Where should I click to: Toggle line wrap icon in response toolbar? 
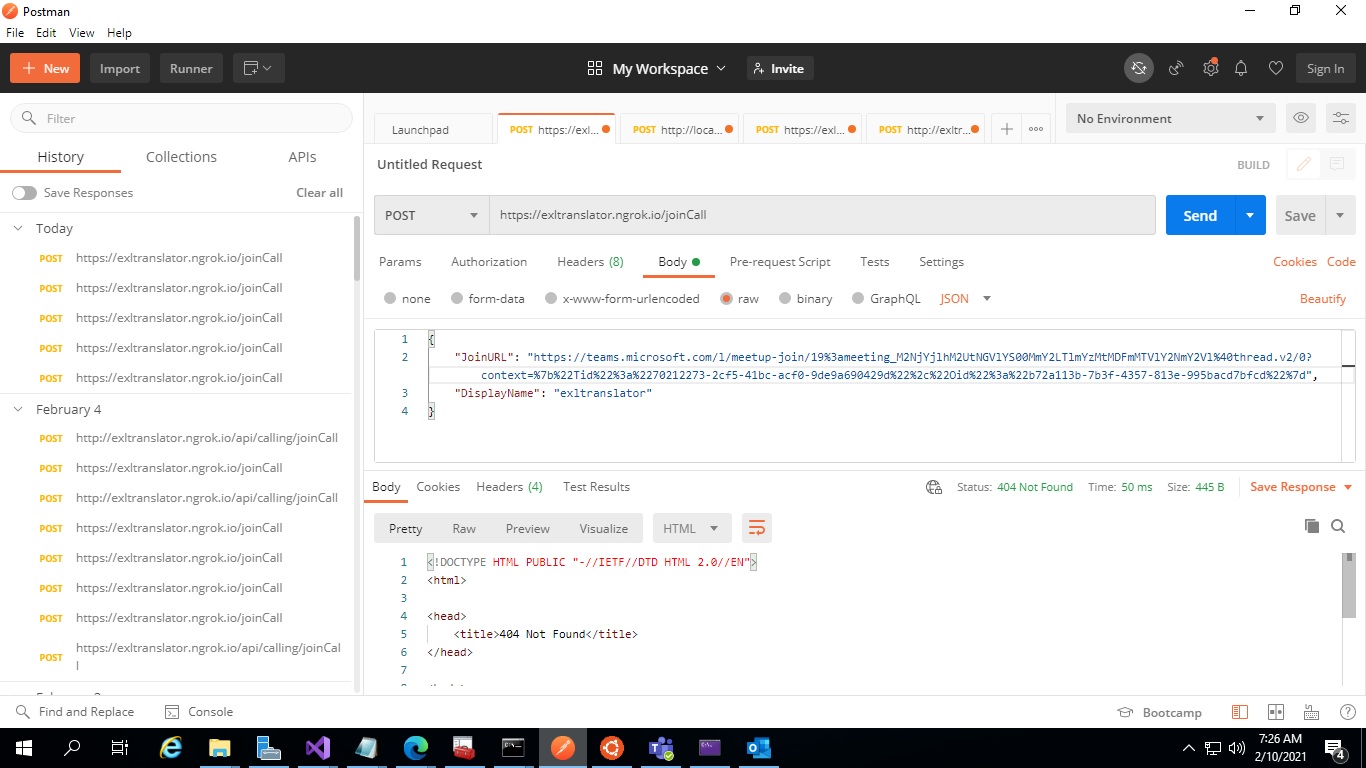click(x=757, y=528)
